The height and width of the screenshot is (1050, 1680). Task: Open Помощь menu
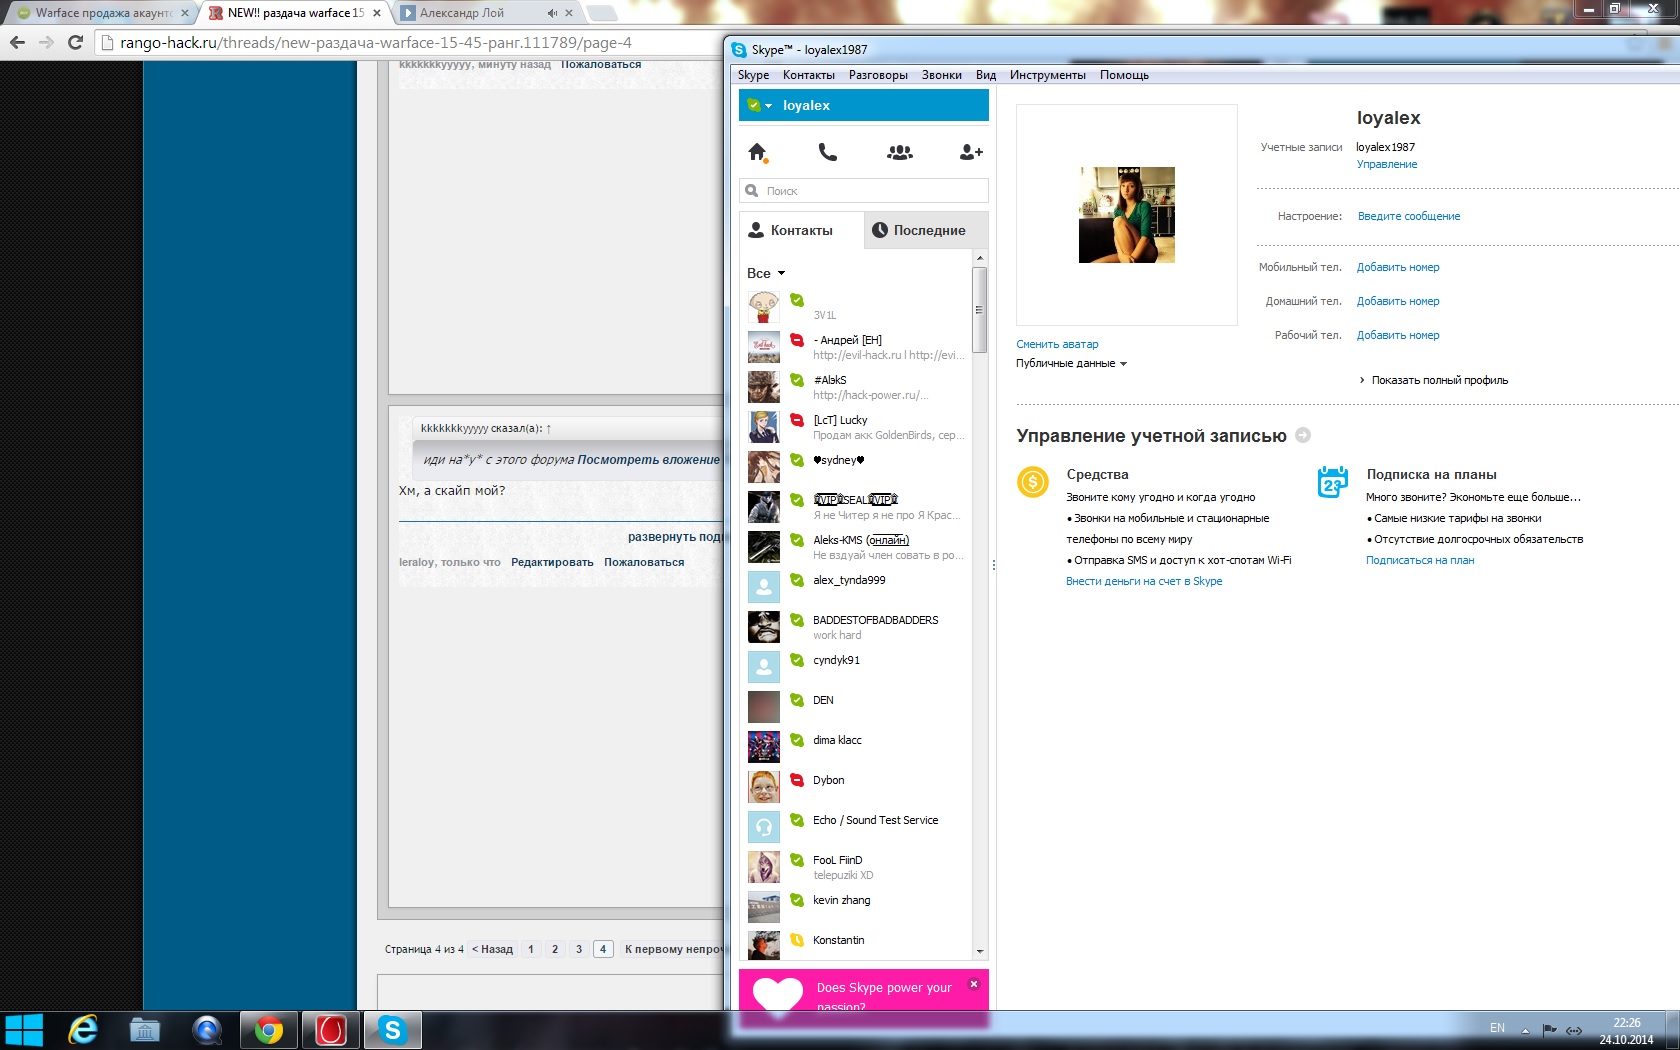1124,75
